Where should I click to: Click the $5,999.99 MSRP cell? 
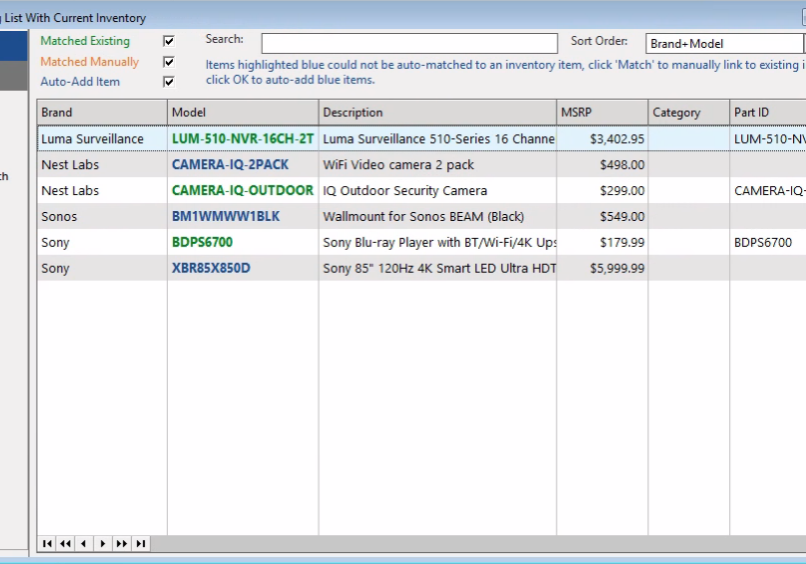click(x=602, y=268)
